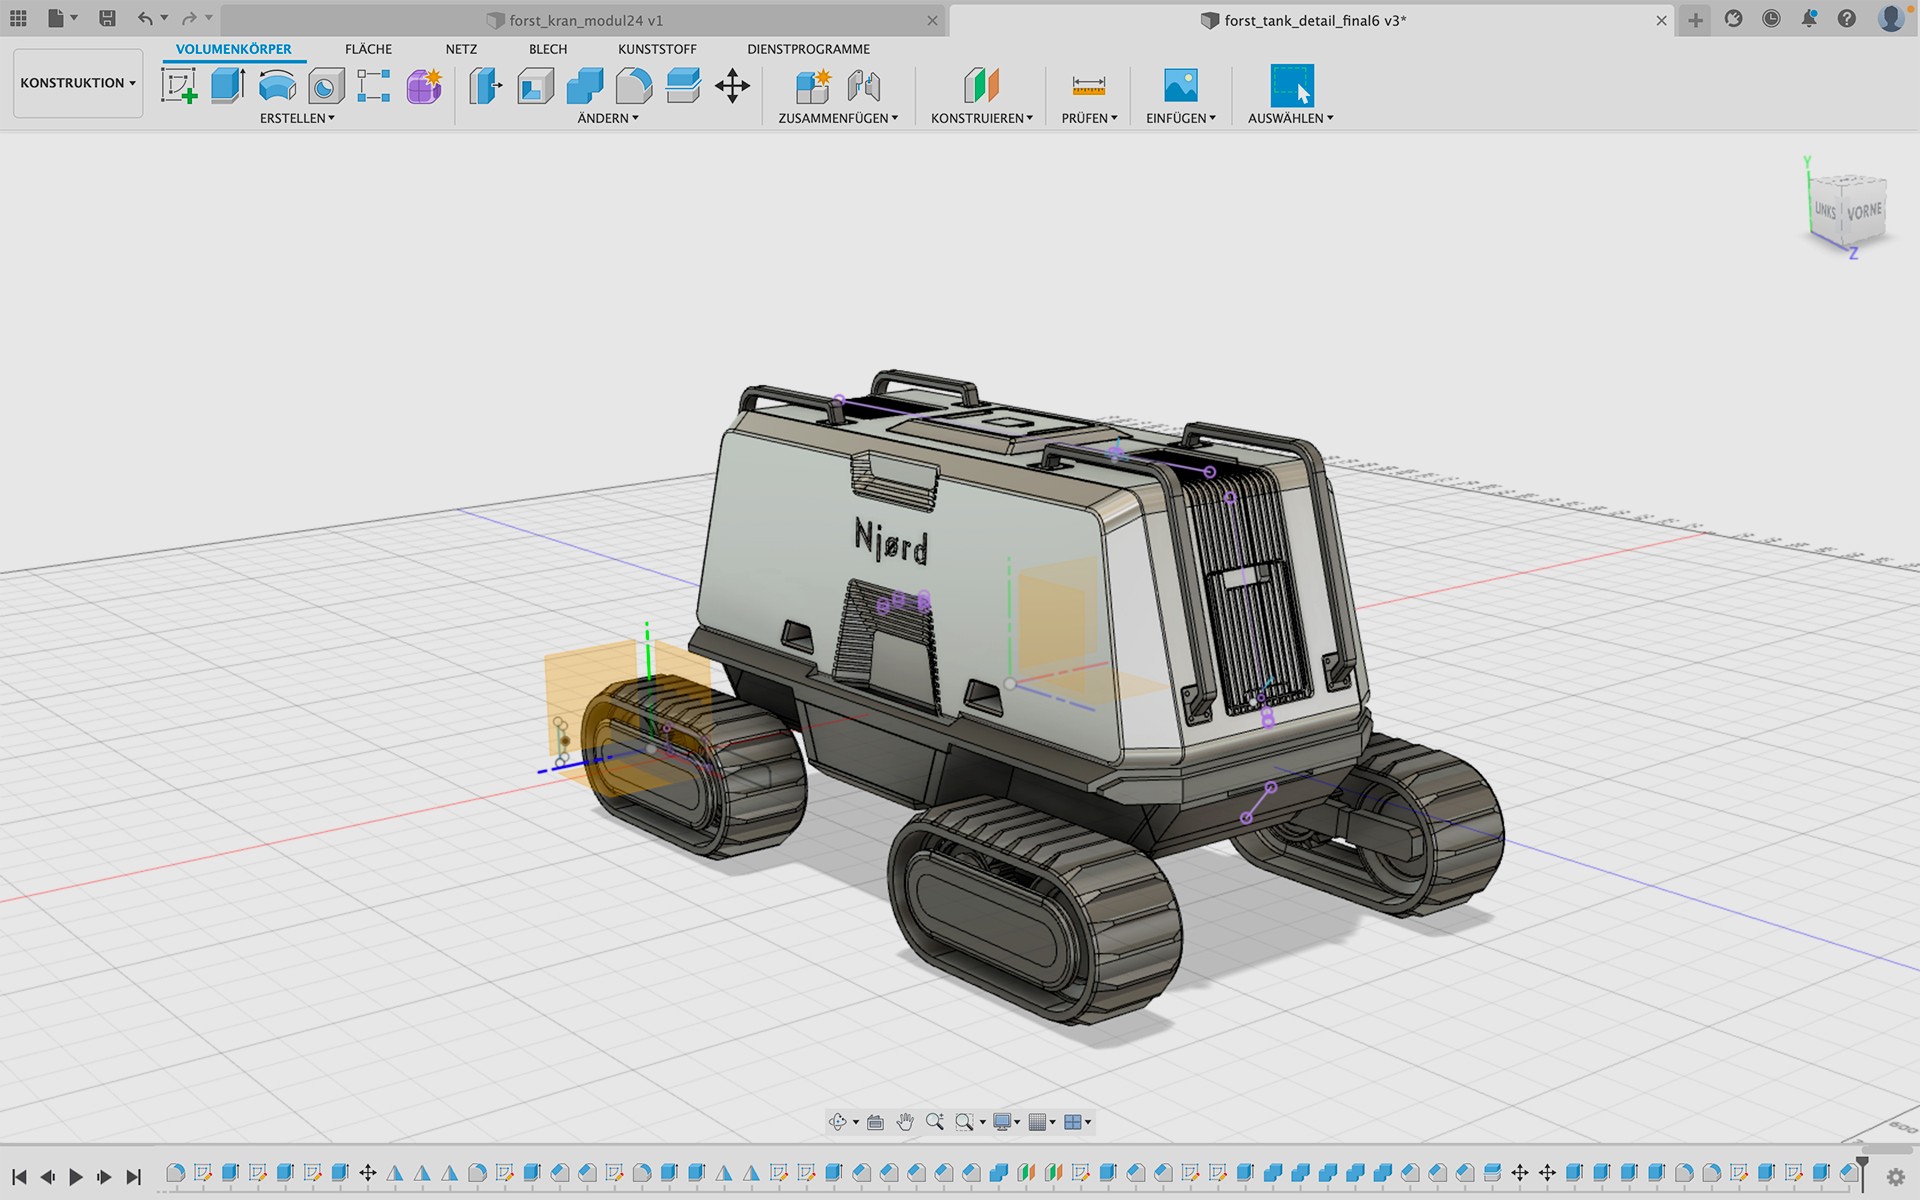This screenshot has width=1920, height=1200.
Task: Select the Extrude tool
Action: click(228, 86)
